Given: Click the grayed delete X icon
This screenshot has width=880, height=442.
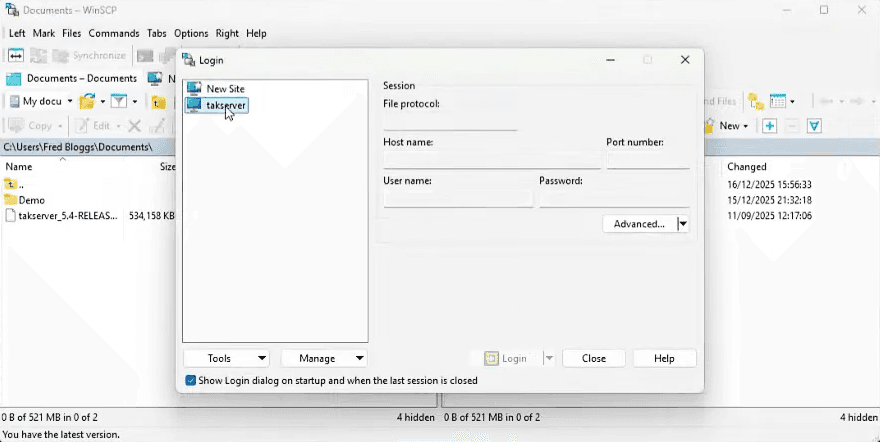Looking at the screenshot, I should coord(134,126).
